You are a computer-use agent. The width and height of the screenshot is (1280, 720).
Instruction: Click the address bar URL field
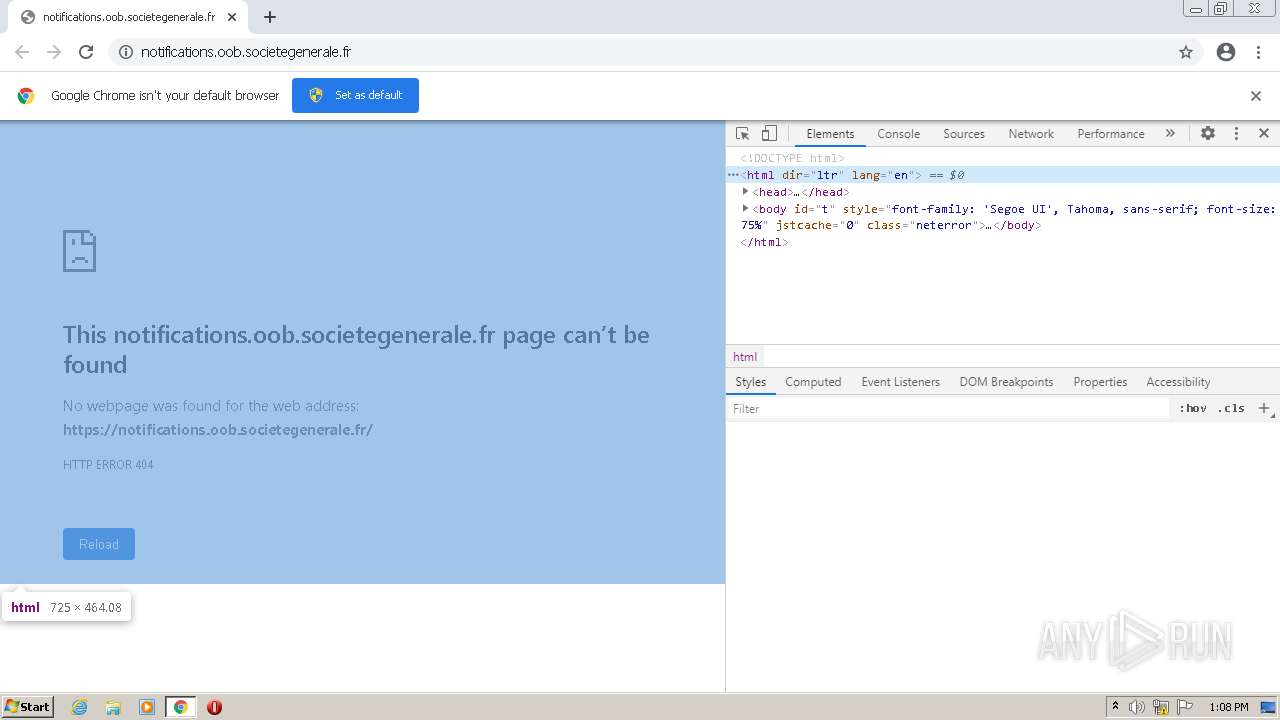[x=655, y=52]
